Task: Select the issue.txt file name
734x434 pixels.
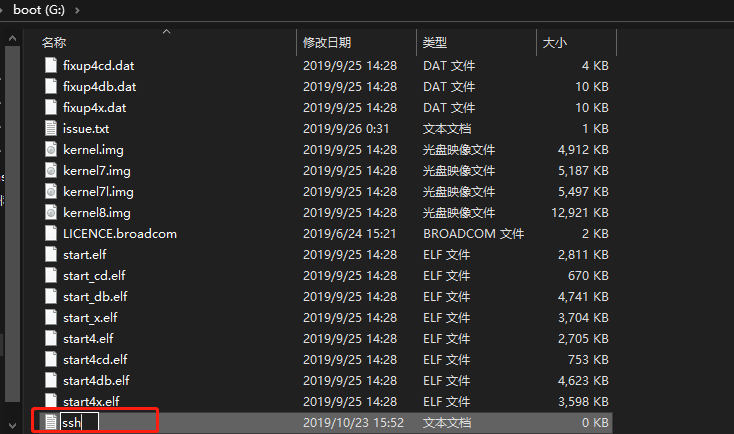Action: (86, 129)
